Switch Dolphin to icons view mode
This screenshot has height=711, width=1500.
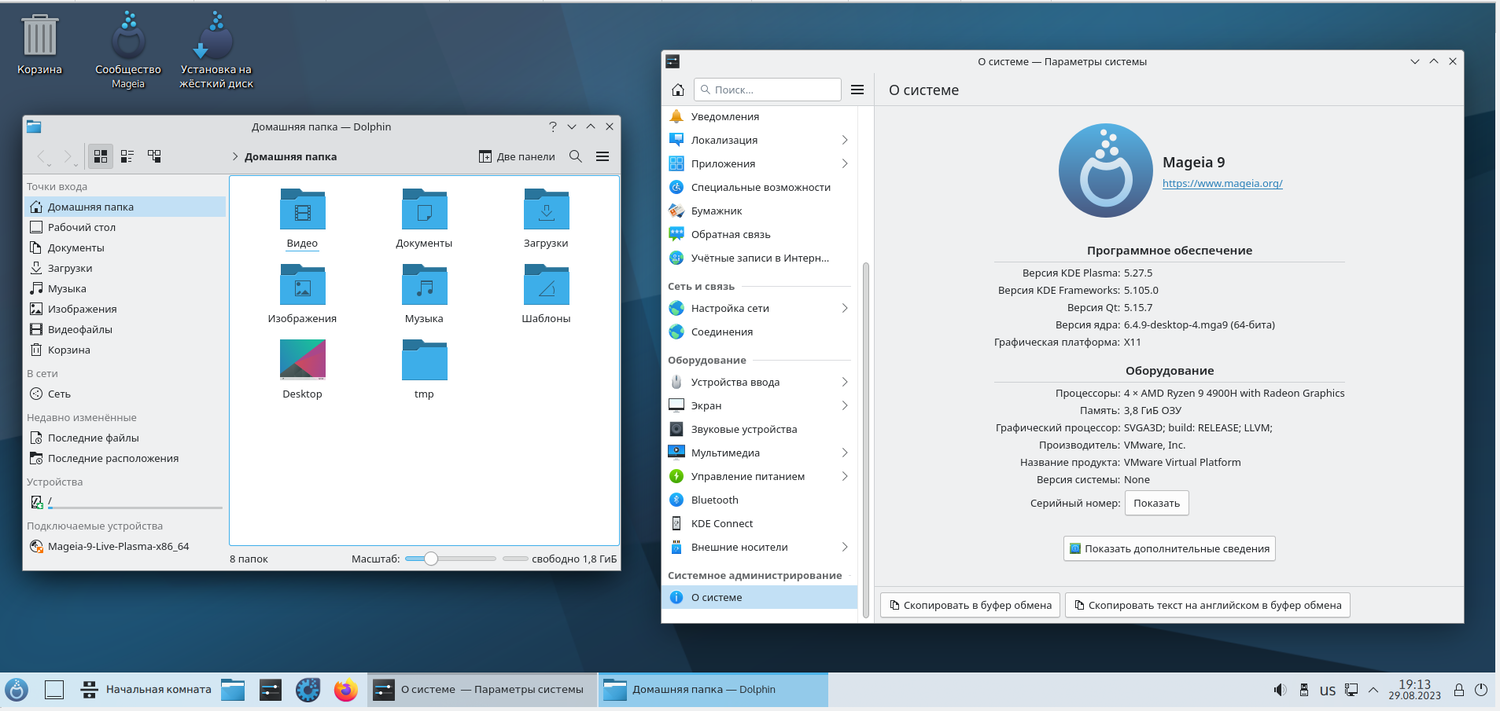pos(100,156)
